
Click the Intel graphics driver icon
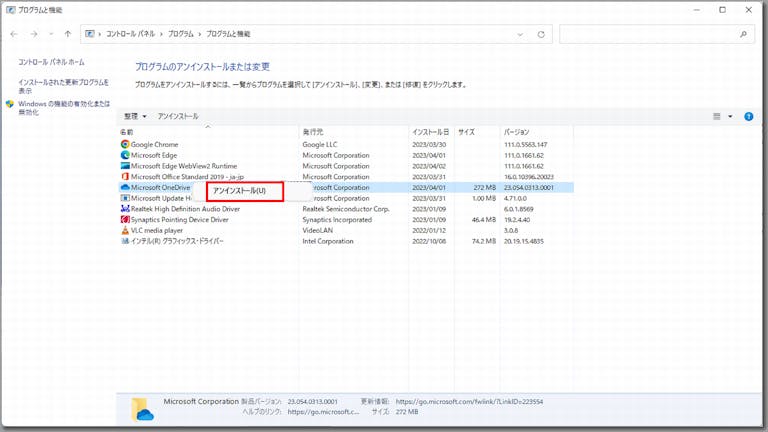(x=125, y=241)
